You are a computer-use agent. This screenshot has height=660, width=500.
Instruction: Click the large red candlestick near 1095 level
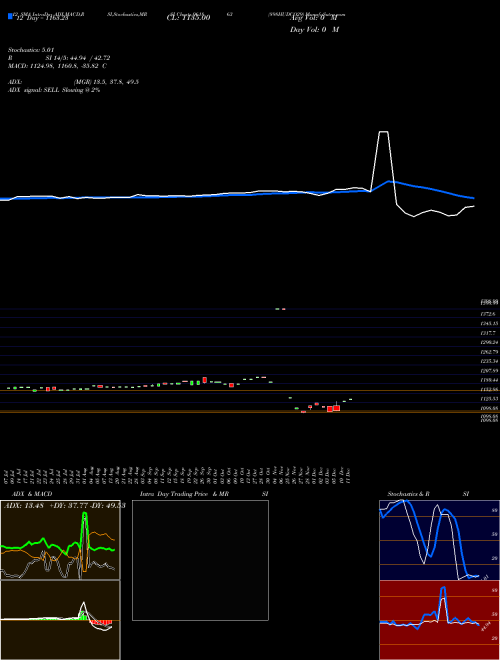[x=336, y=408]
